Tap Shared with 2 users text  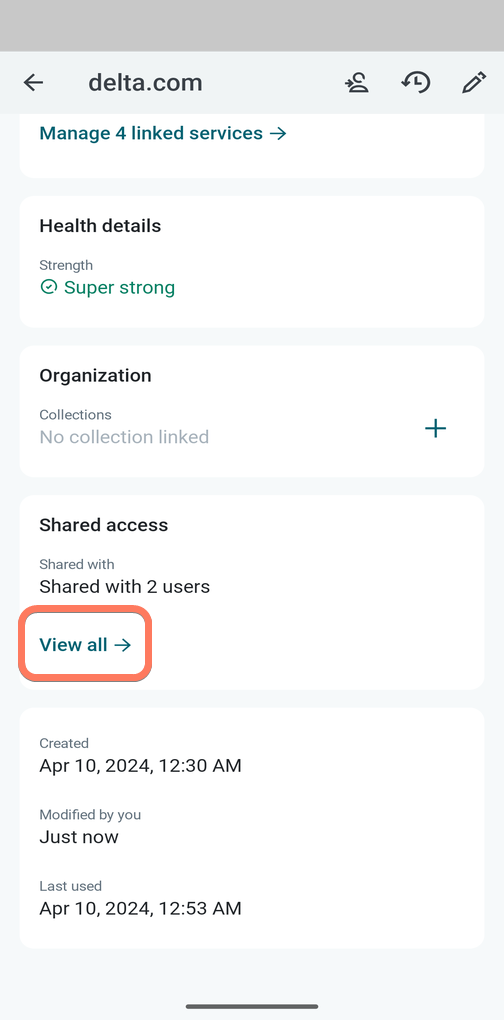pos(125,586)
